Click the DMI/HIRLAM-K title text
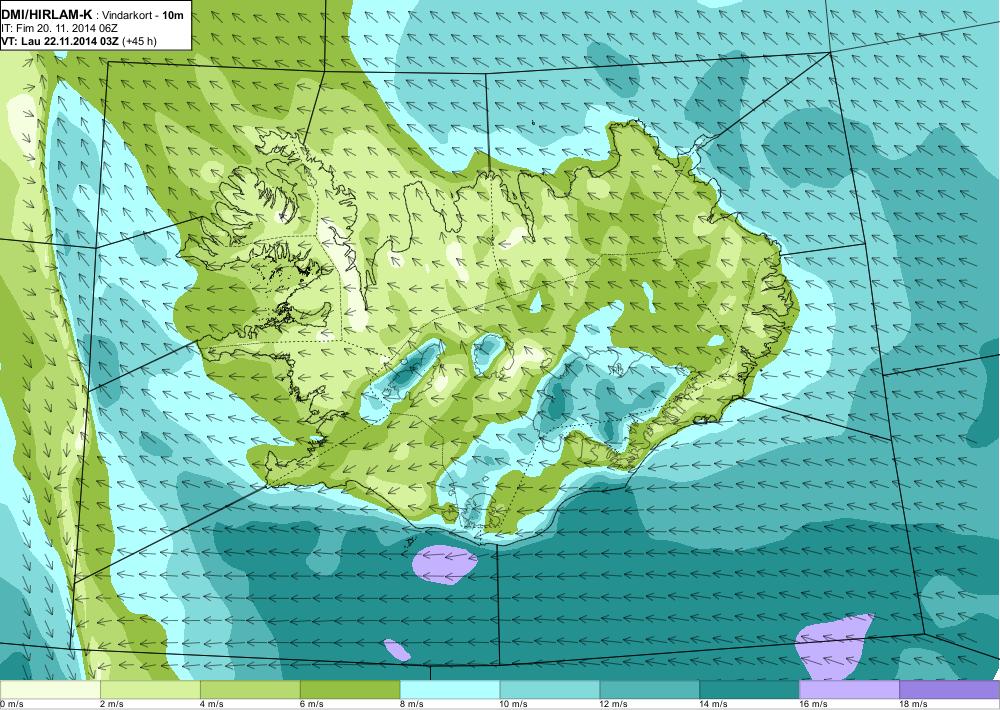The width and height of the screenshot is (1000, 710). click(x=47, y=14)
